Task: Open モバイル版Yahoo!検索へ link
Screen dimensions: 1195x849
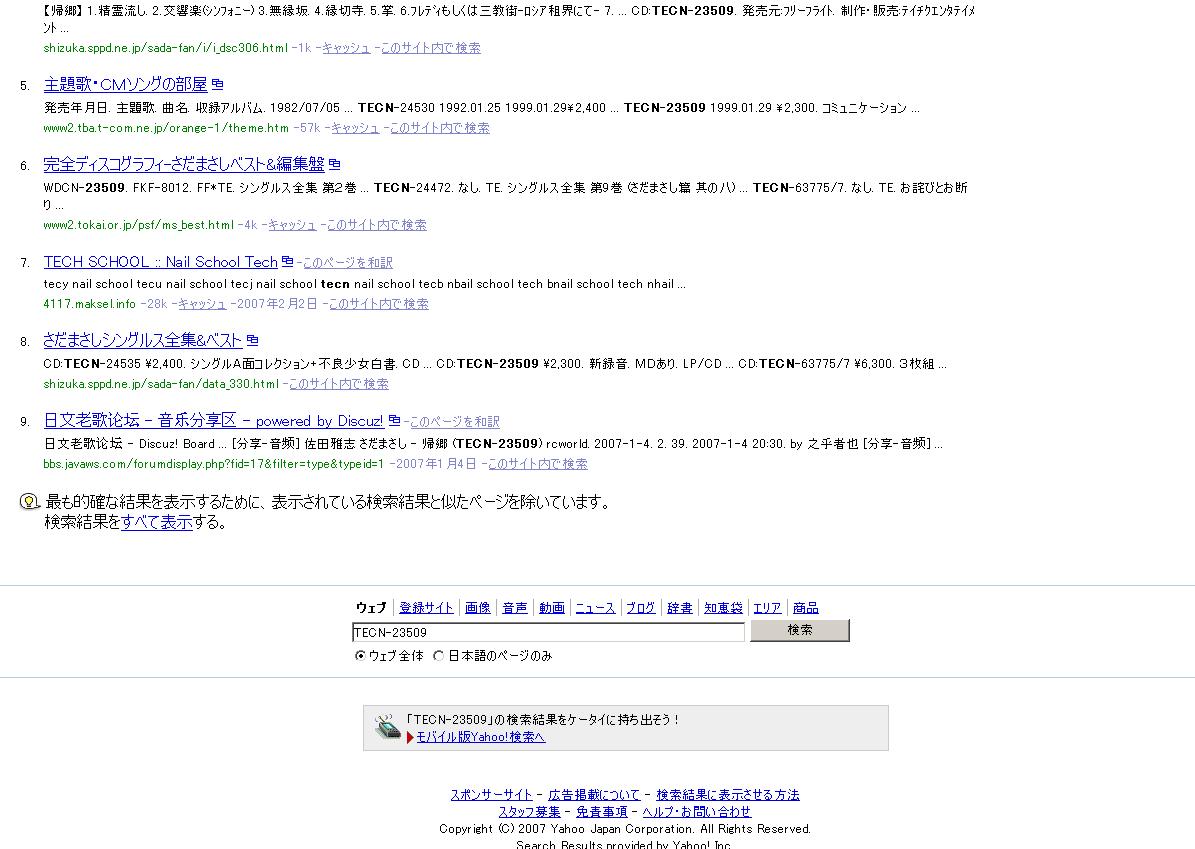Action: [x=481, y=737]
